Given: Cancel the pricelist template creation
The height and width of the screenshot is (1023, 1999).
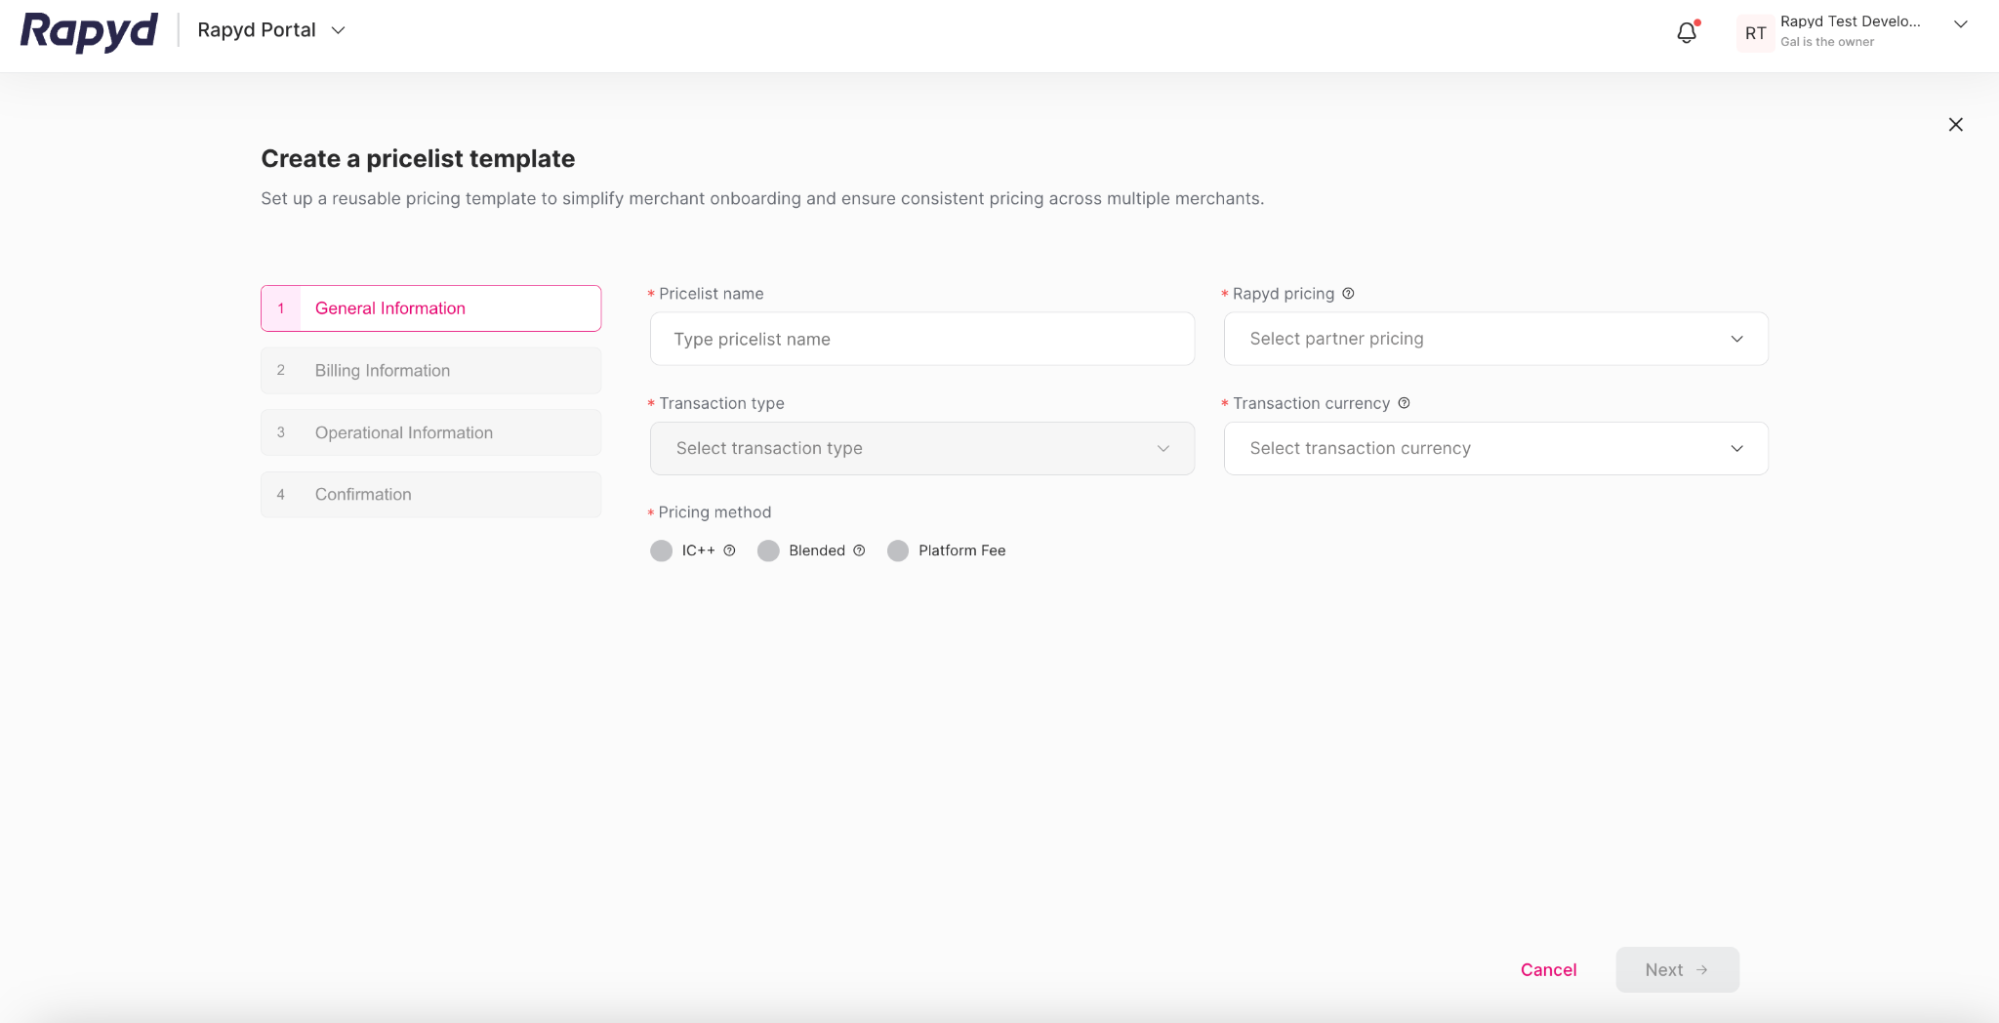Looking at the screenshot, I should [x=1548, y=969].
